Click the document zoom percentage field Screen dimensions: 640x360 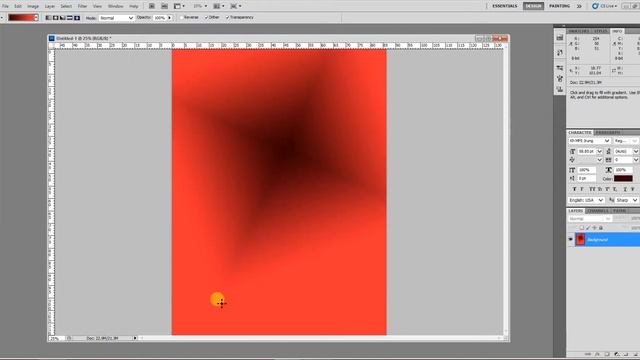56,338
